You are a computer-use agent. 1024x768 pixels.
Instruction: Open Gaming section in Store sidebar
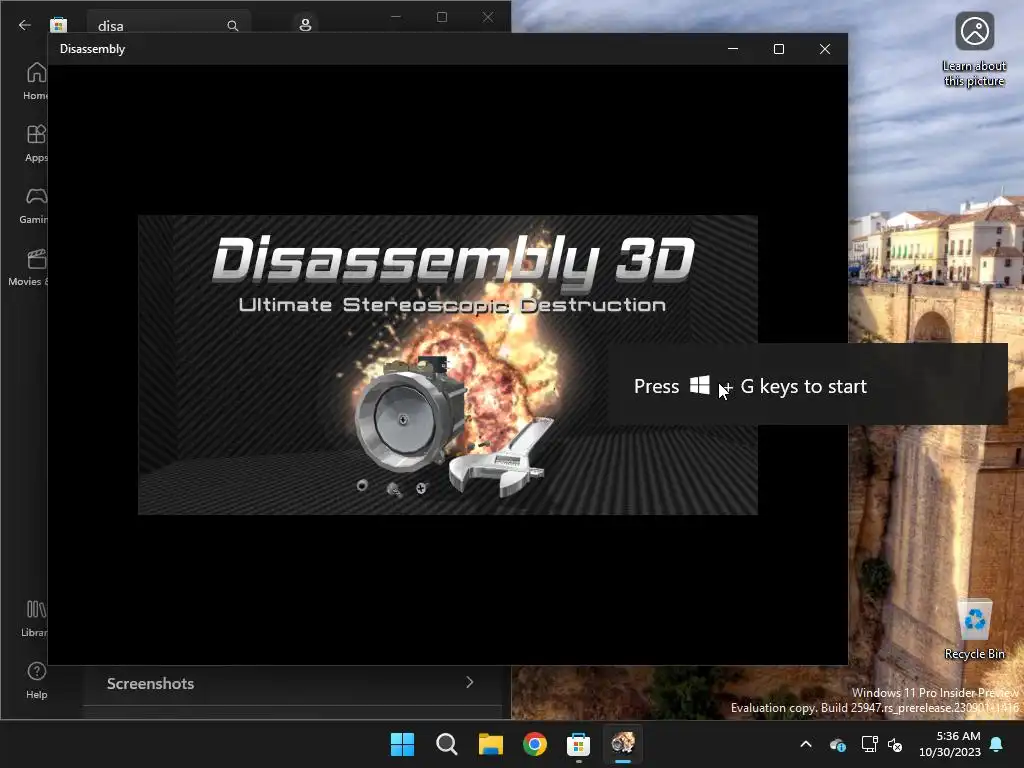[35, 205]
